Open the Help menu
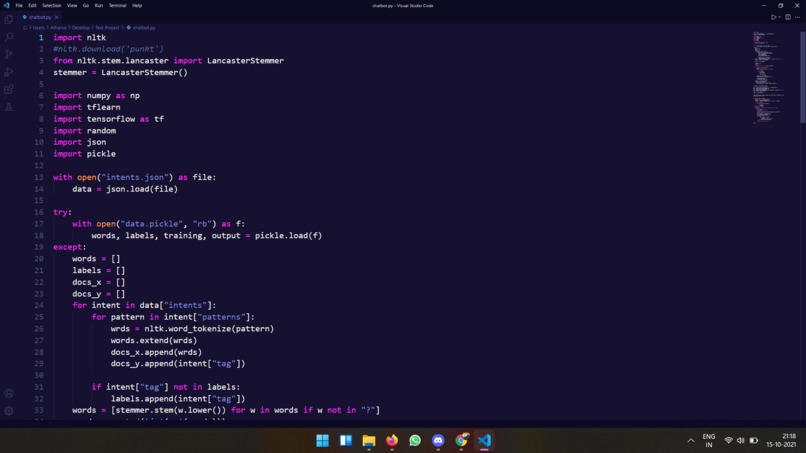806x453 pixels. pyautogui.click(x=137, y=6)
